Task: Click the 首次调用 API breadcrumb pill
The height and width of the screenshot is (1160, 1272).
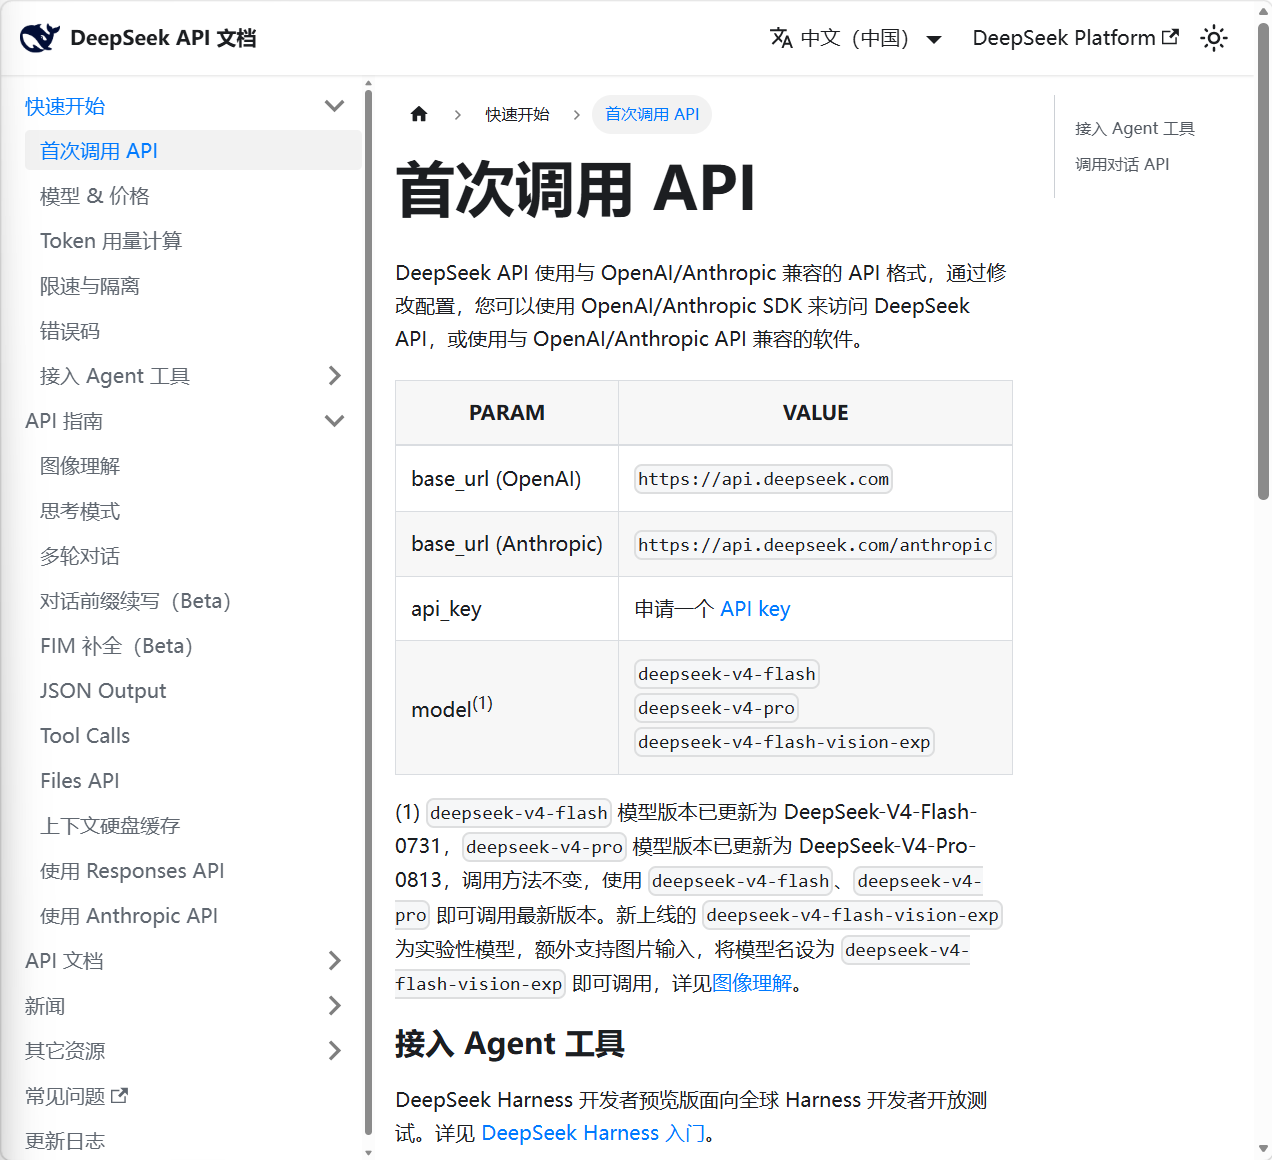Action: tap(652, 114)
